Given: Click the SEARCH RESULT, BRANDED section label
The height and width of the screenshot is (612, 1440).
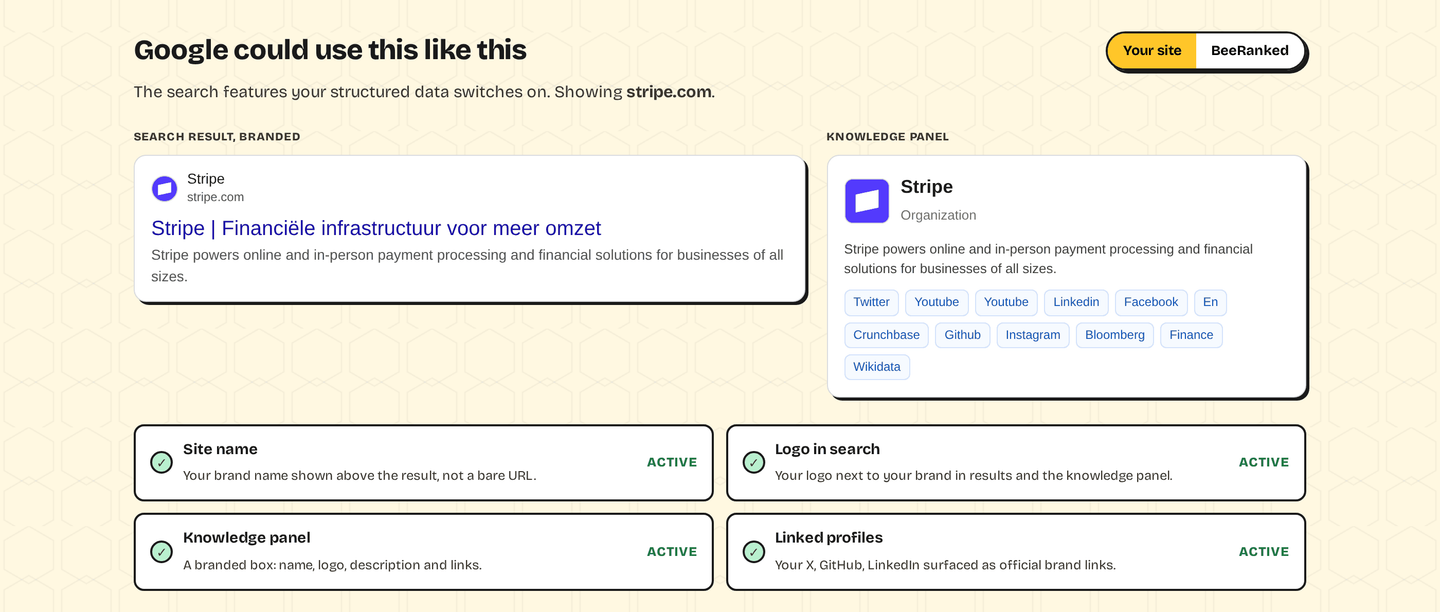Looking at the screenshot, I should click(x=217, y=137).
